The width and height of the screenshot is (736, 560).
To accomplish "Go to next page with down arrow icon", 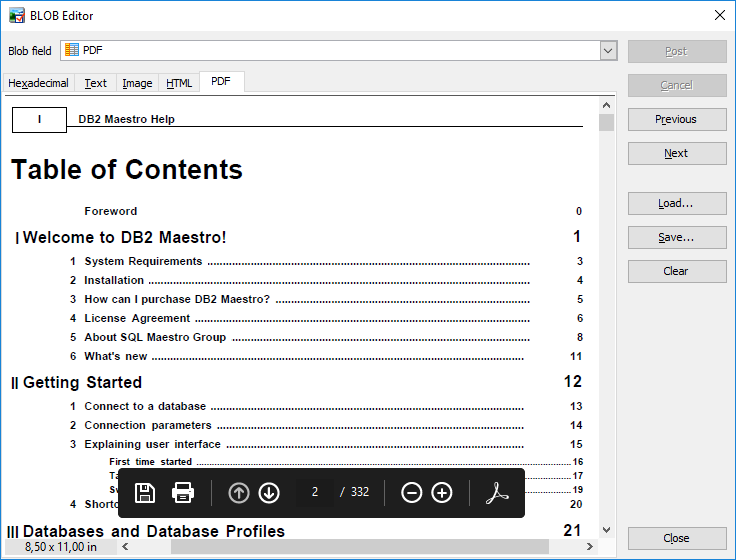I will (x=269, y=493).
